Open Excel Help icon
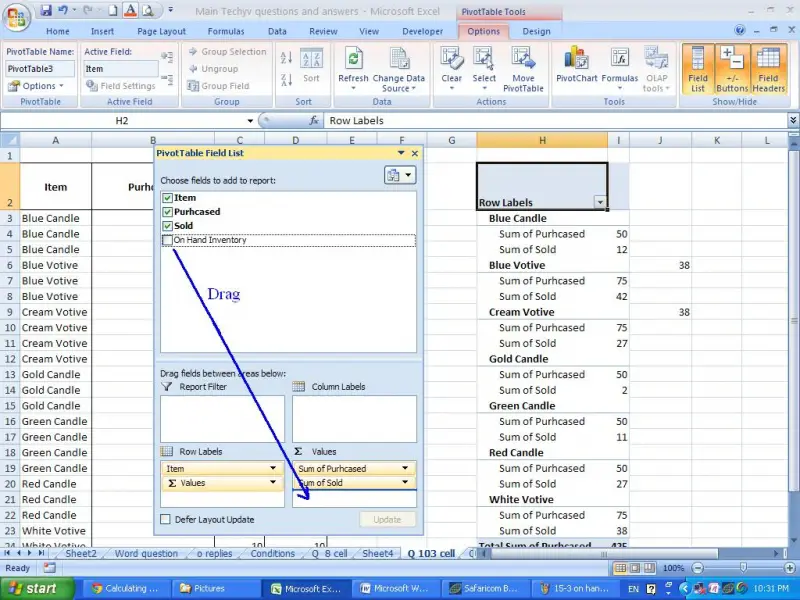This screenshot has height=600, width=800. pos(740,31)
